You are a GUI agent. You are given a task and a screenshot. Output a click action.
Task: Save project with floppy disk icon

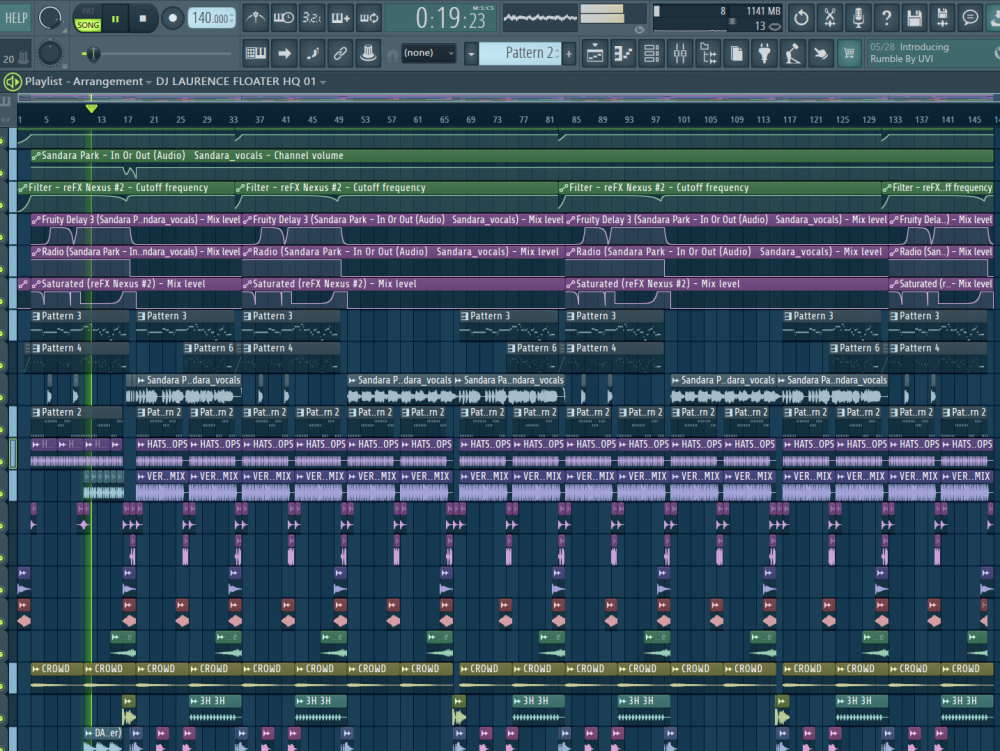(915, 18)
